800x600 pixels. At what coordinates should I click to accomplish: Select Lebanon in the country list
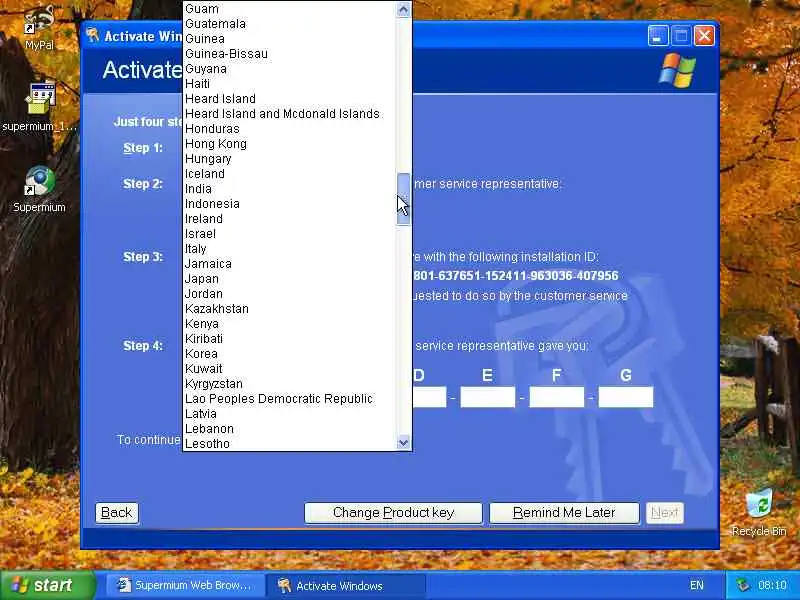coord(290,429)
